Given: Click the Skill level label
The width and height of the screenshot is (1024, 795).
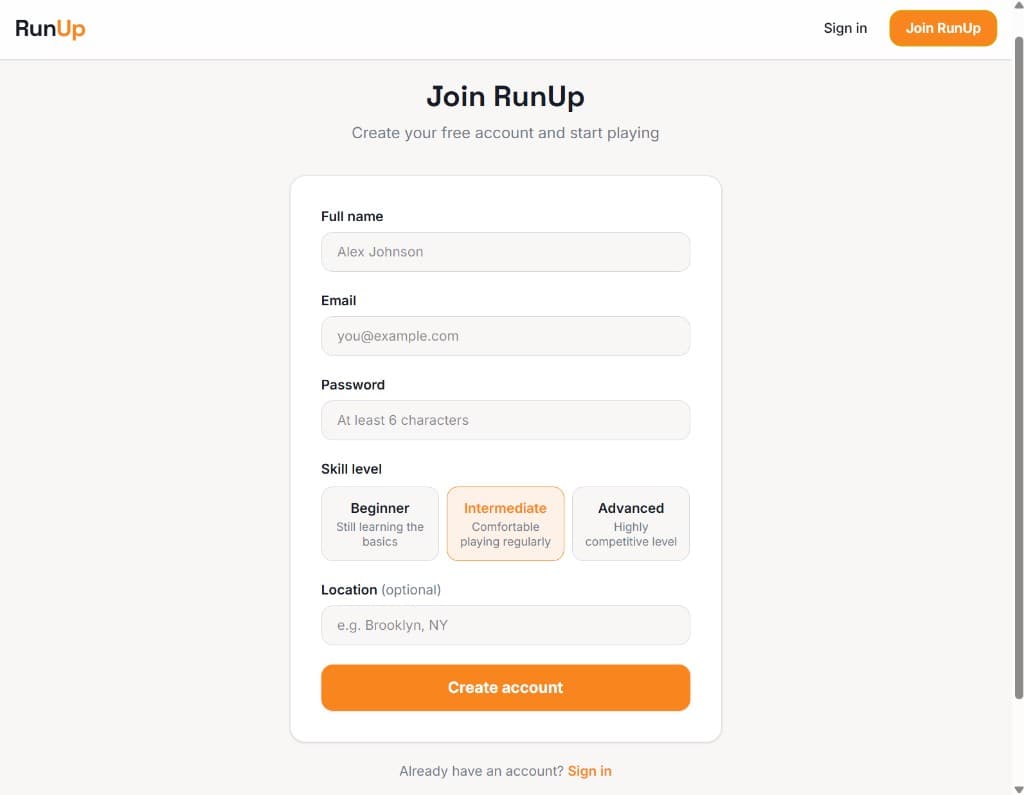Looking at the screenshot, I should [x=351, y=469].
